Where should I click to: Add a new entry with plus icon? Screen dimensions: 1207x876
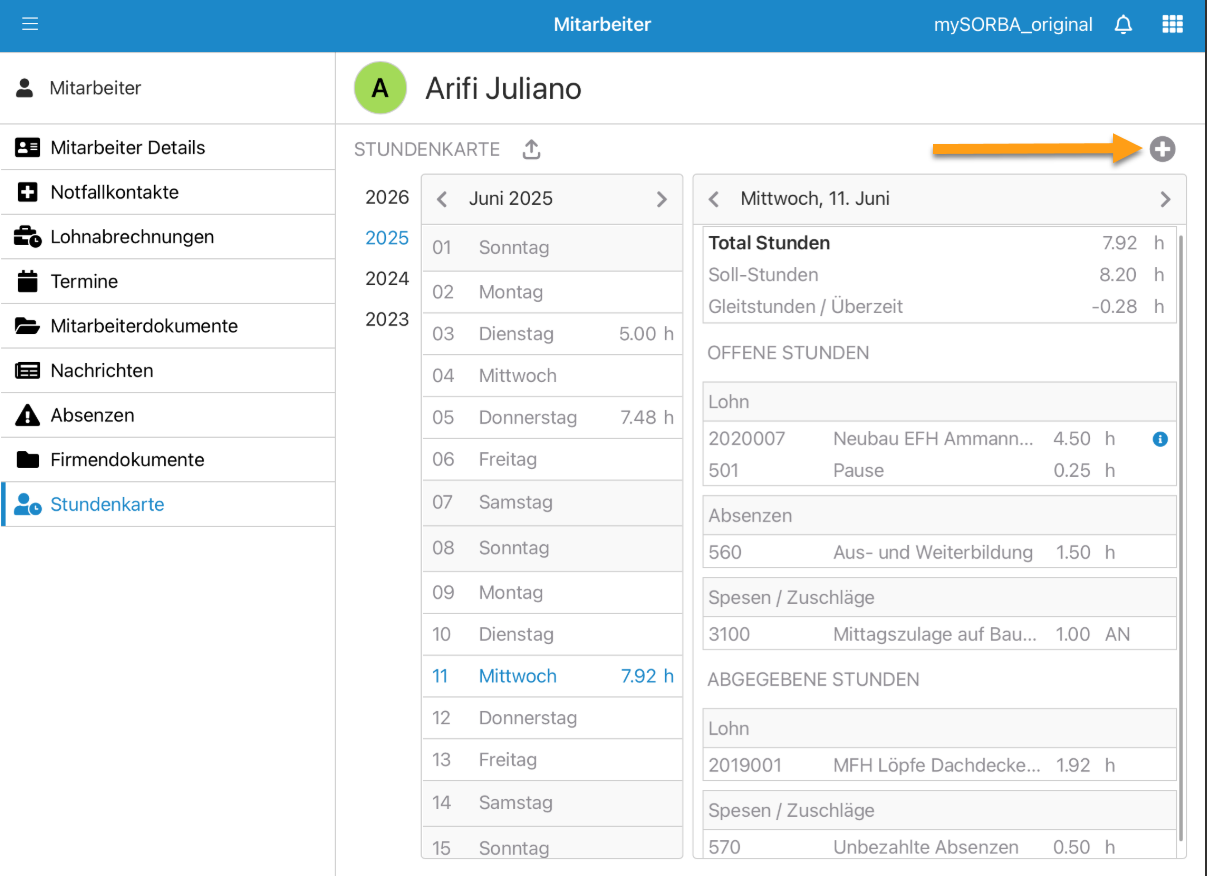(1162, 150)
